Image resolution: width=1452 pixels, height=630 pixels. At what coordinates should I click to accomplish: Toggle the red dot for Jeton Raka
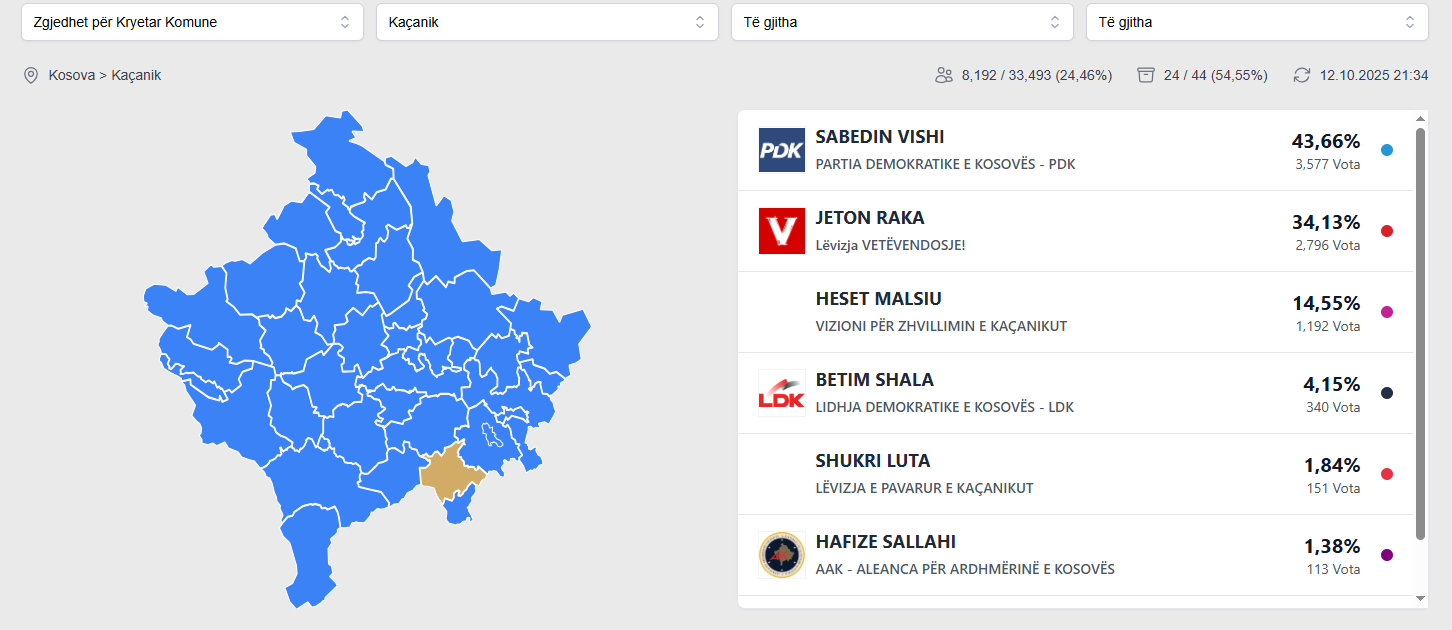1386,231
